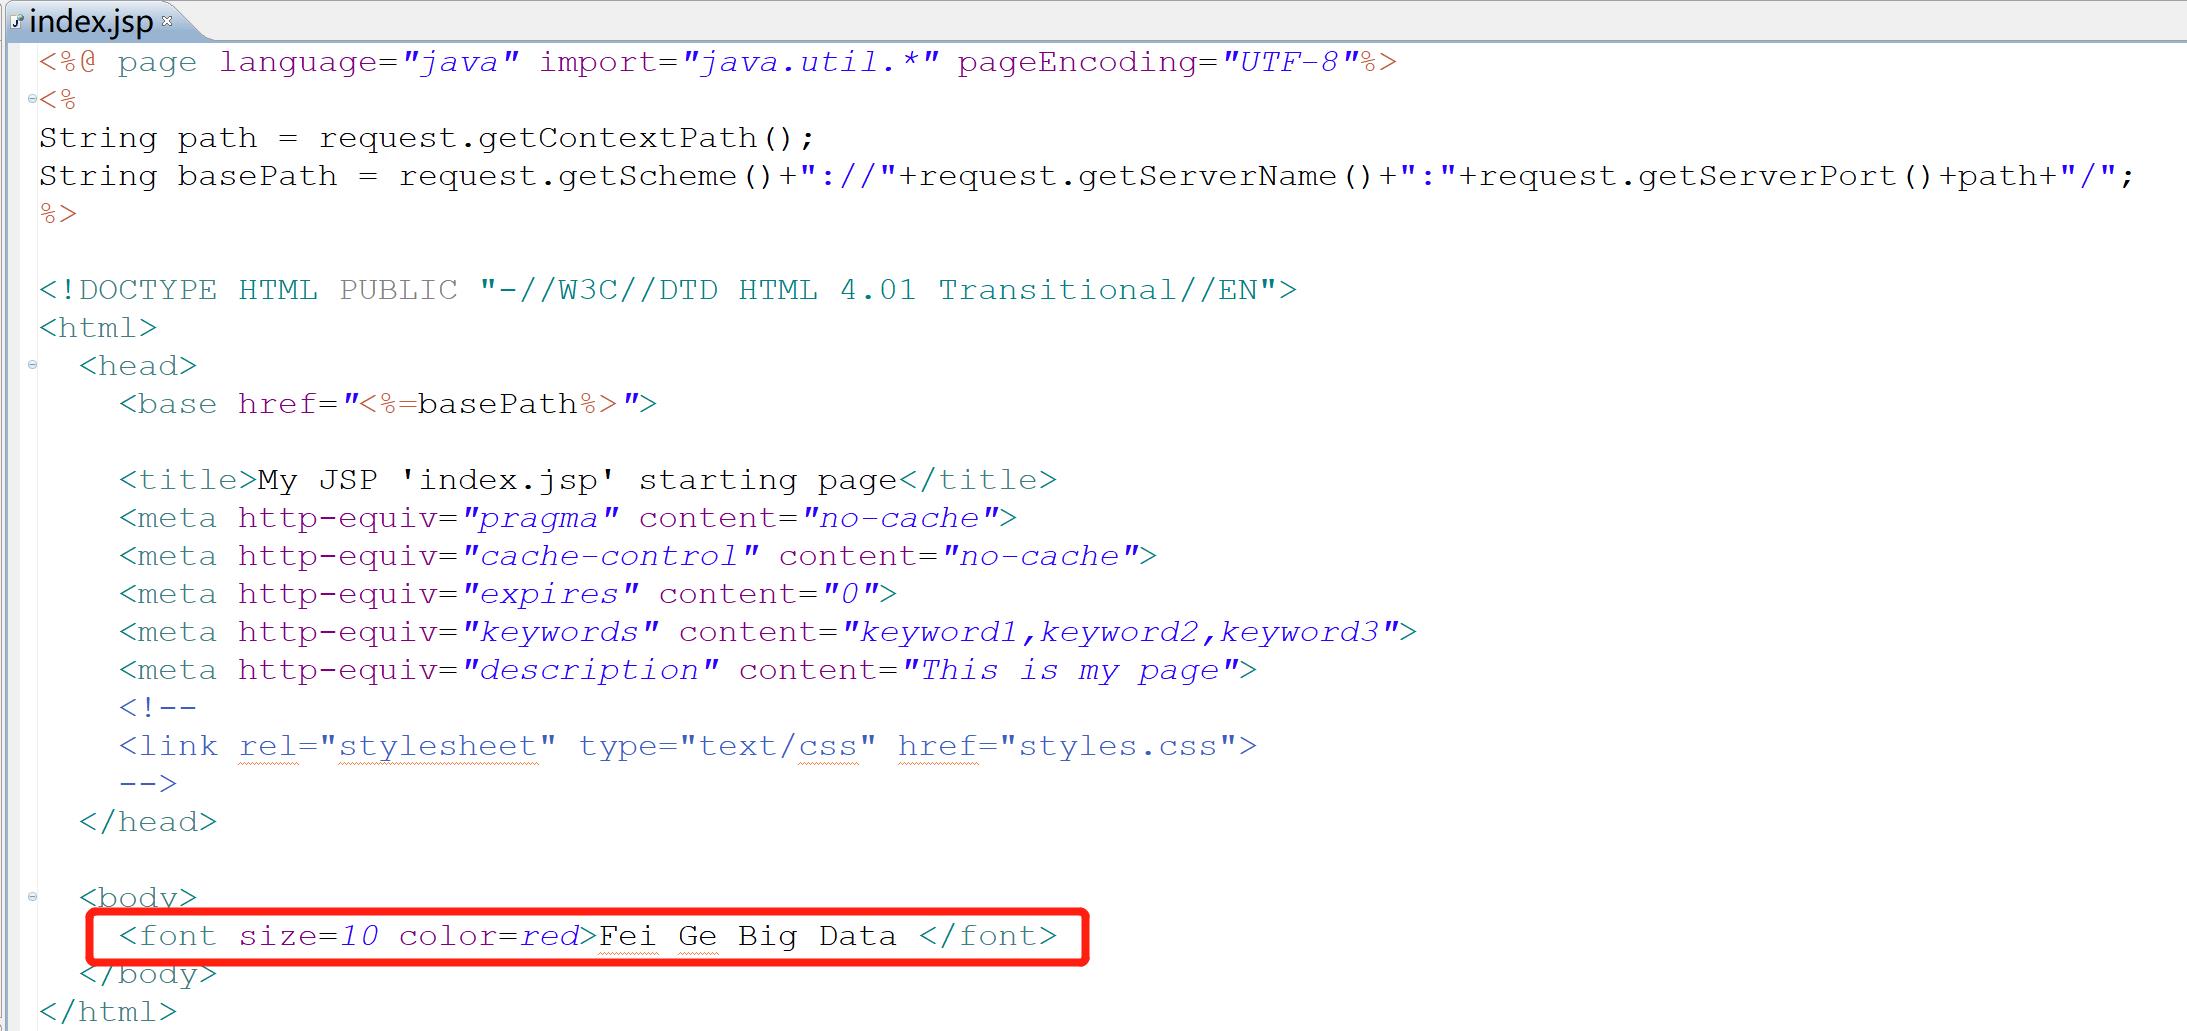Image resolution: width=2187 pixels, height=1031 pixels.
Task: Click the <font size=10 opening tag
Action: point(248,936)
